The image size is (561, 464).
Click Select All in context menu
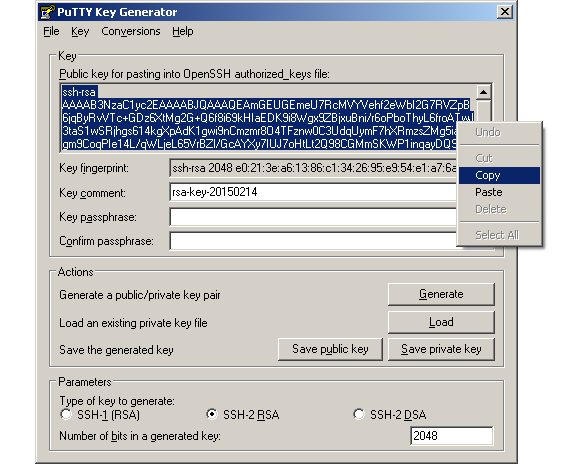499,235
